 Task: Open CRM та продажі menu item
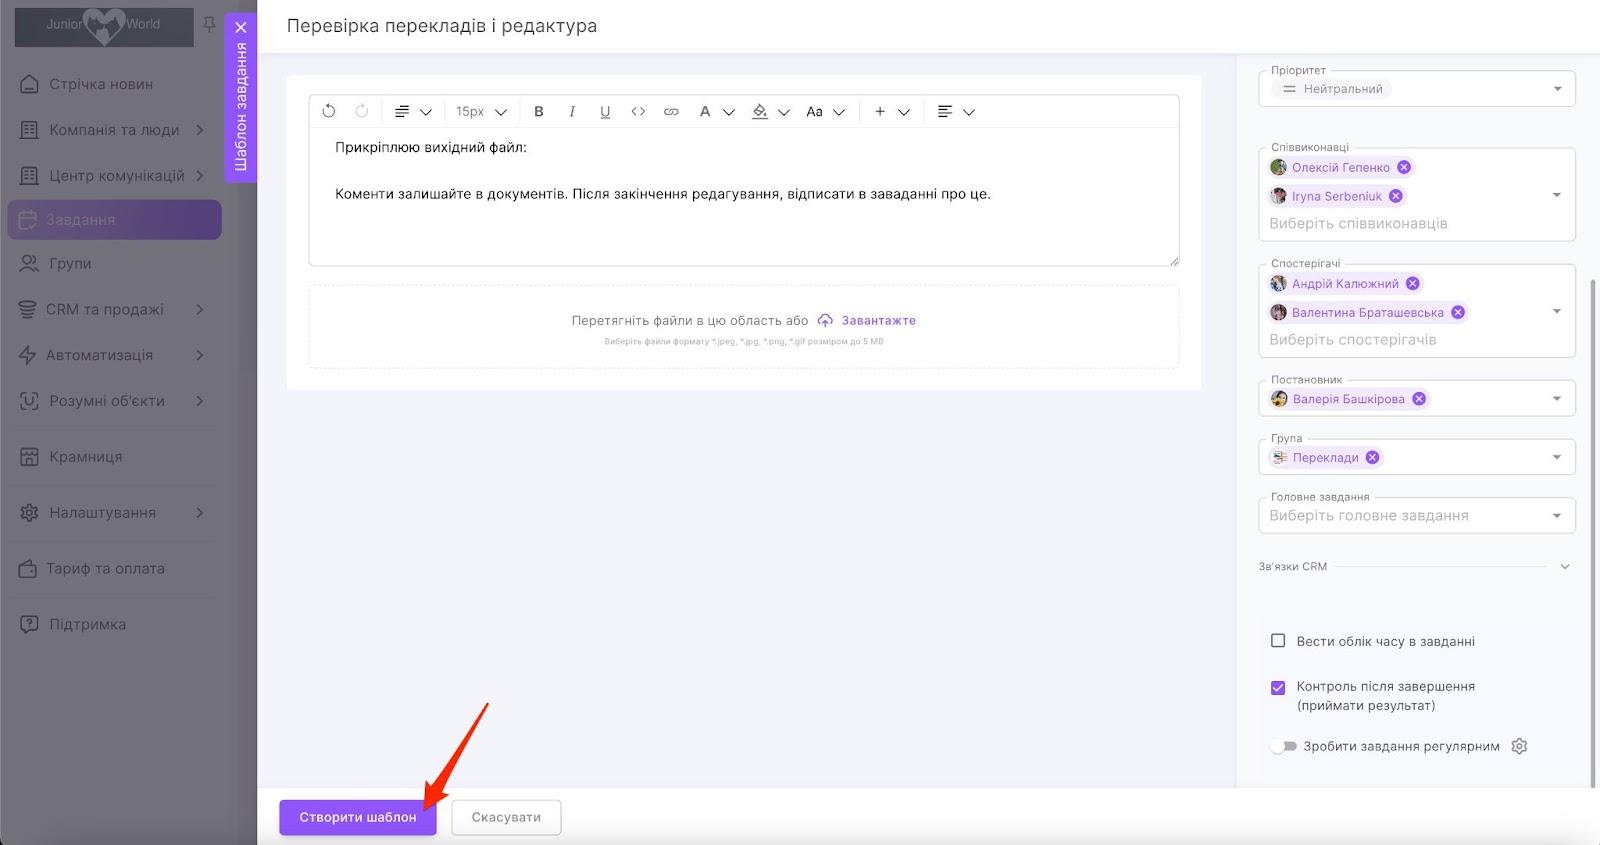(113, 310)
